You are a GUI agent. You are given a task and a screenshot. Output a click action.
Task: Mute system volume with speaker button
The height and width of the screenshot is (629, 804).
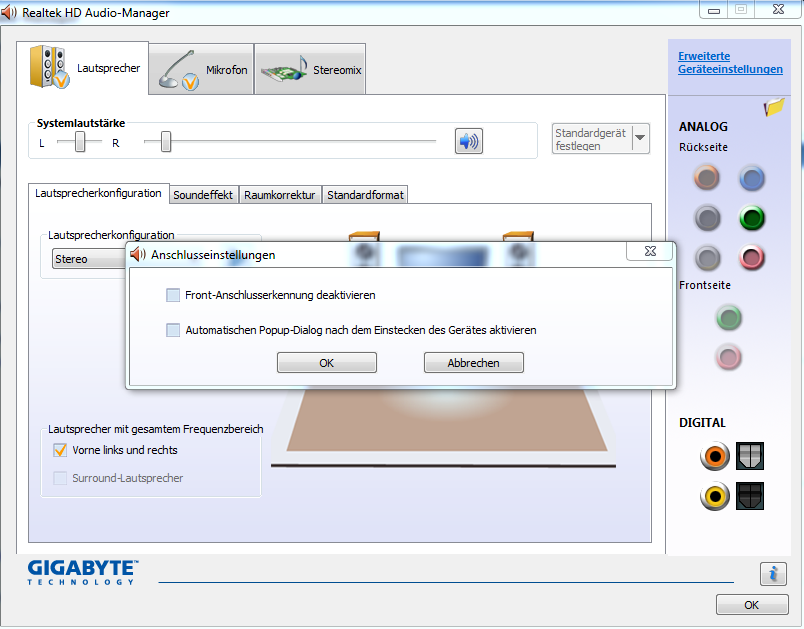tap(469, 141)
